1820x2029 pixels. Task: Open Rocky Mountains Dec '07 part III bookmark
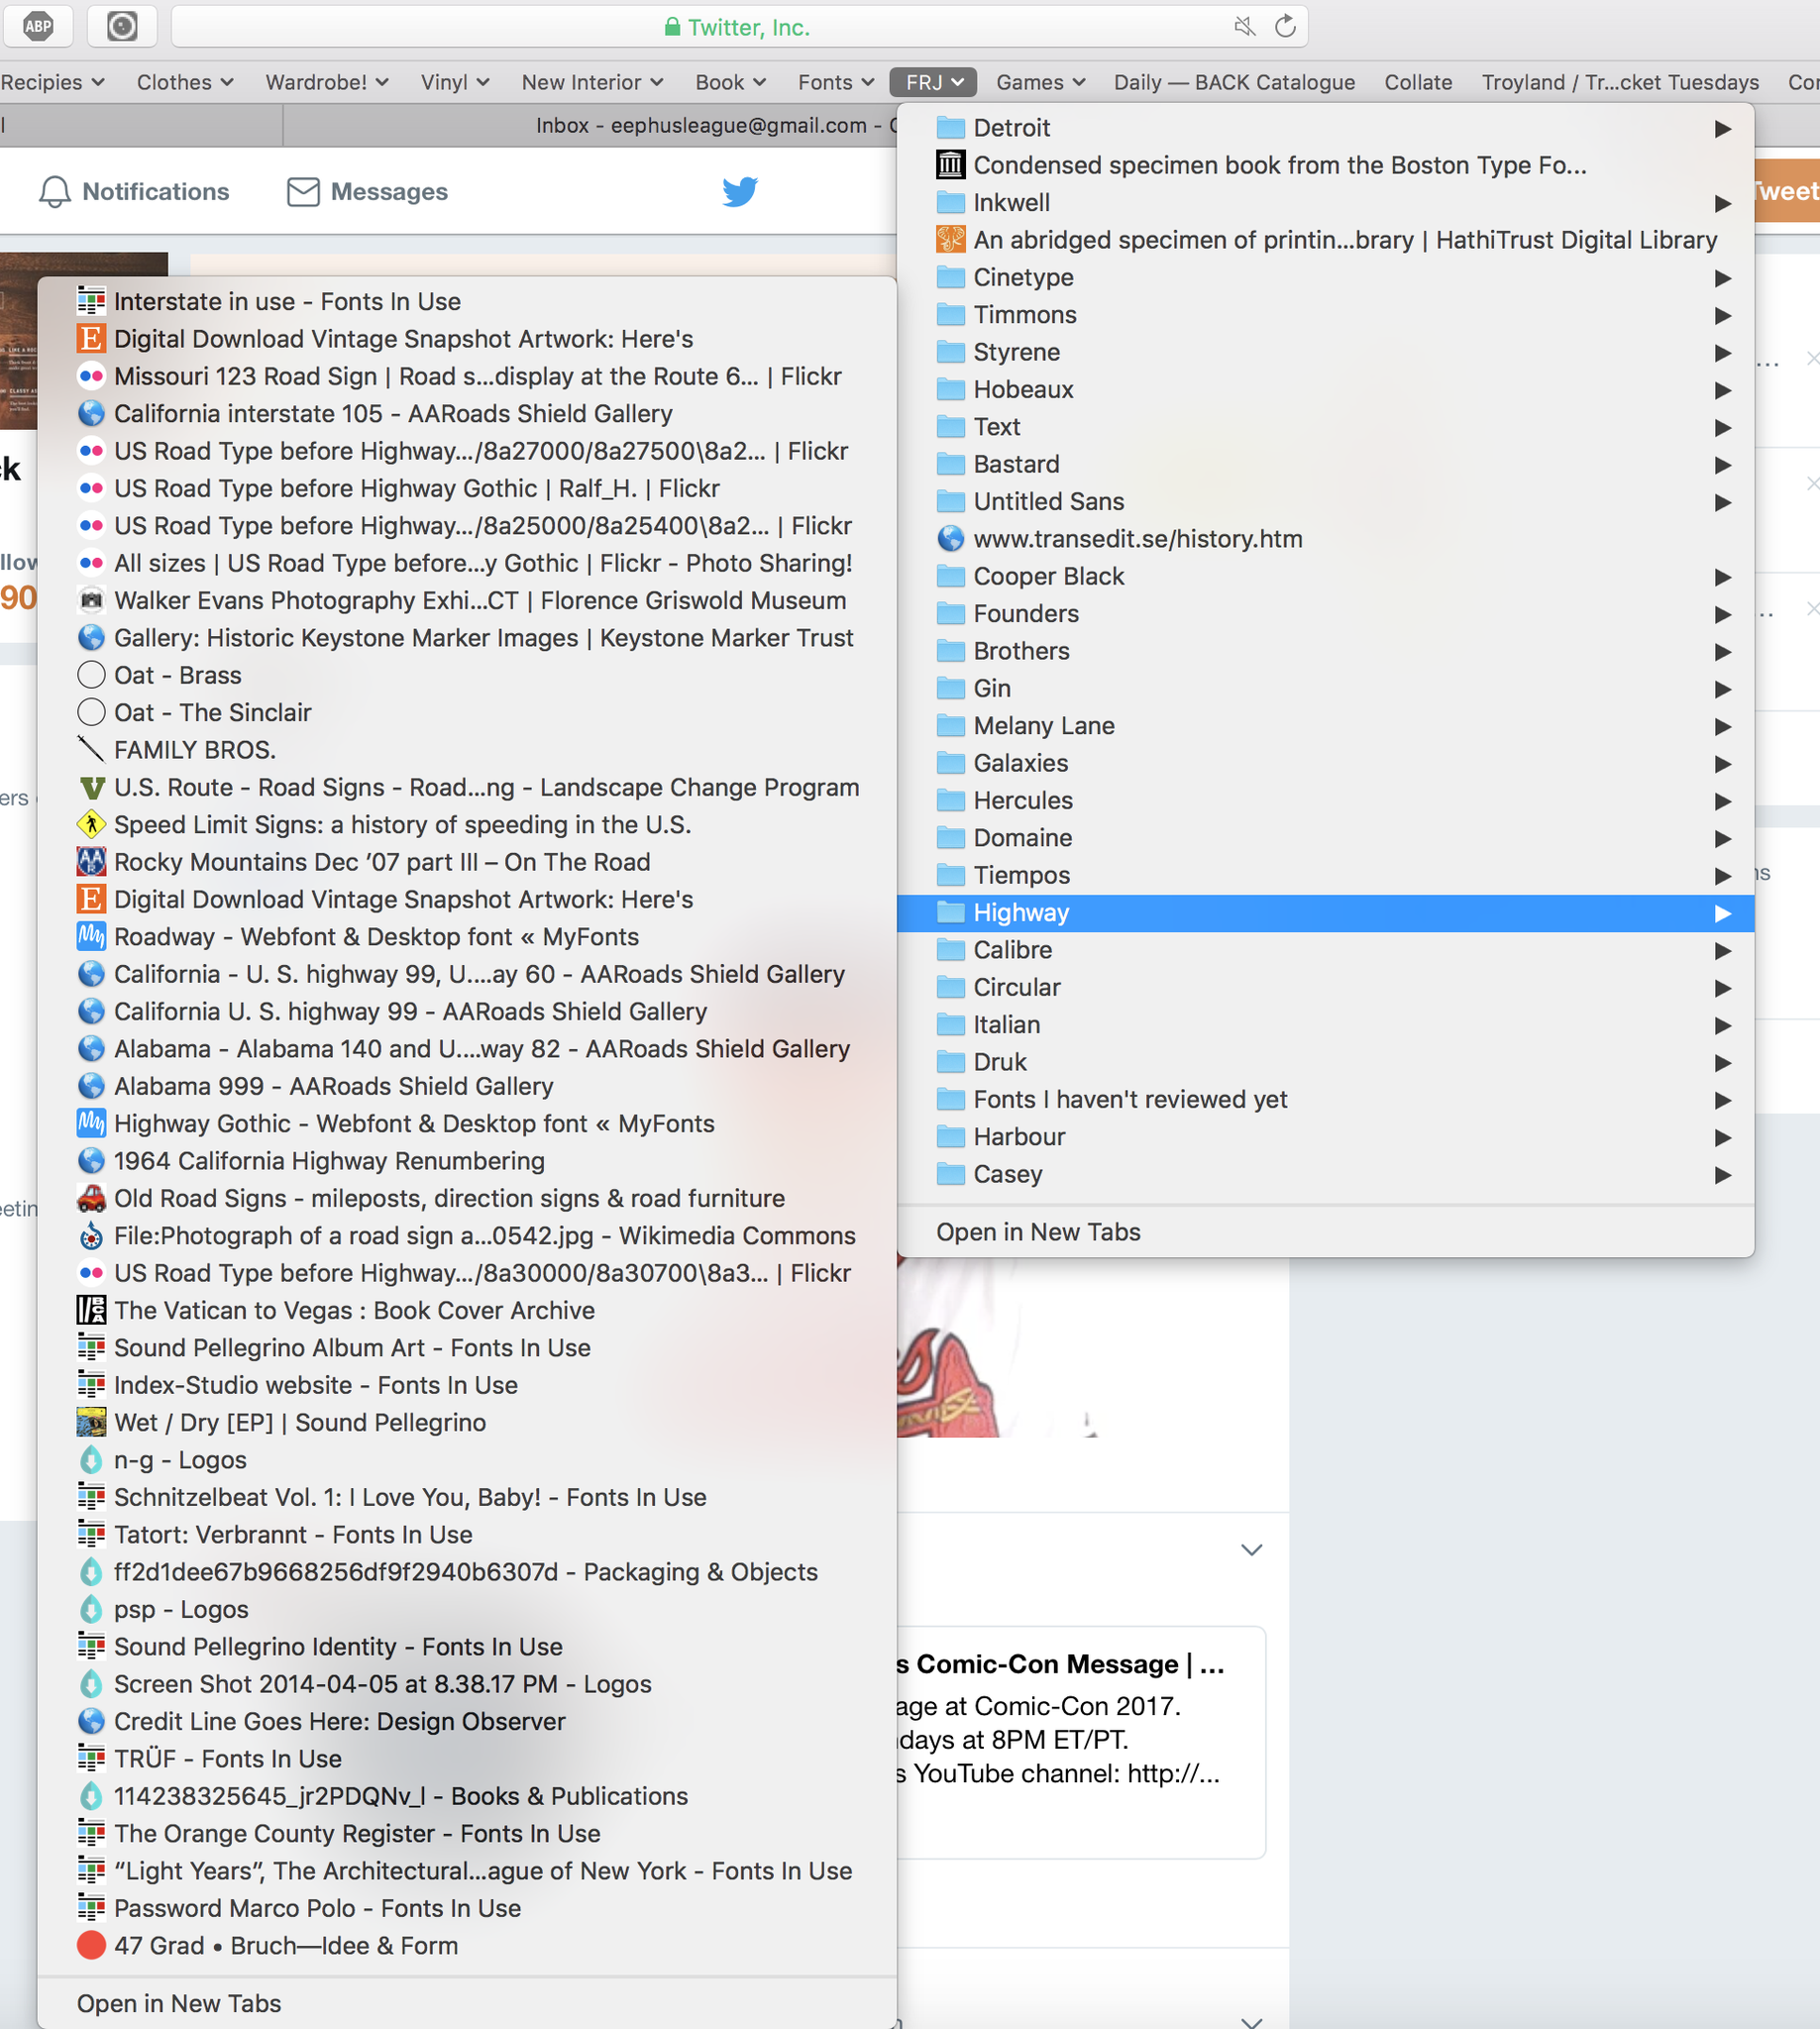point(467,862)
